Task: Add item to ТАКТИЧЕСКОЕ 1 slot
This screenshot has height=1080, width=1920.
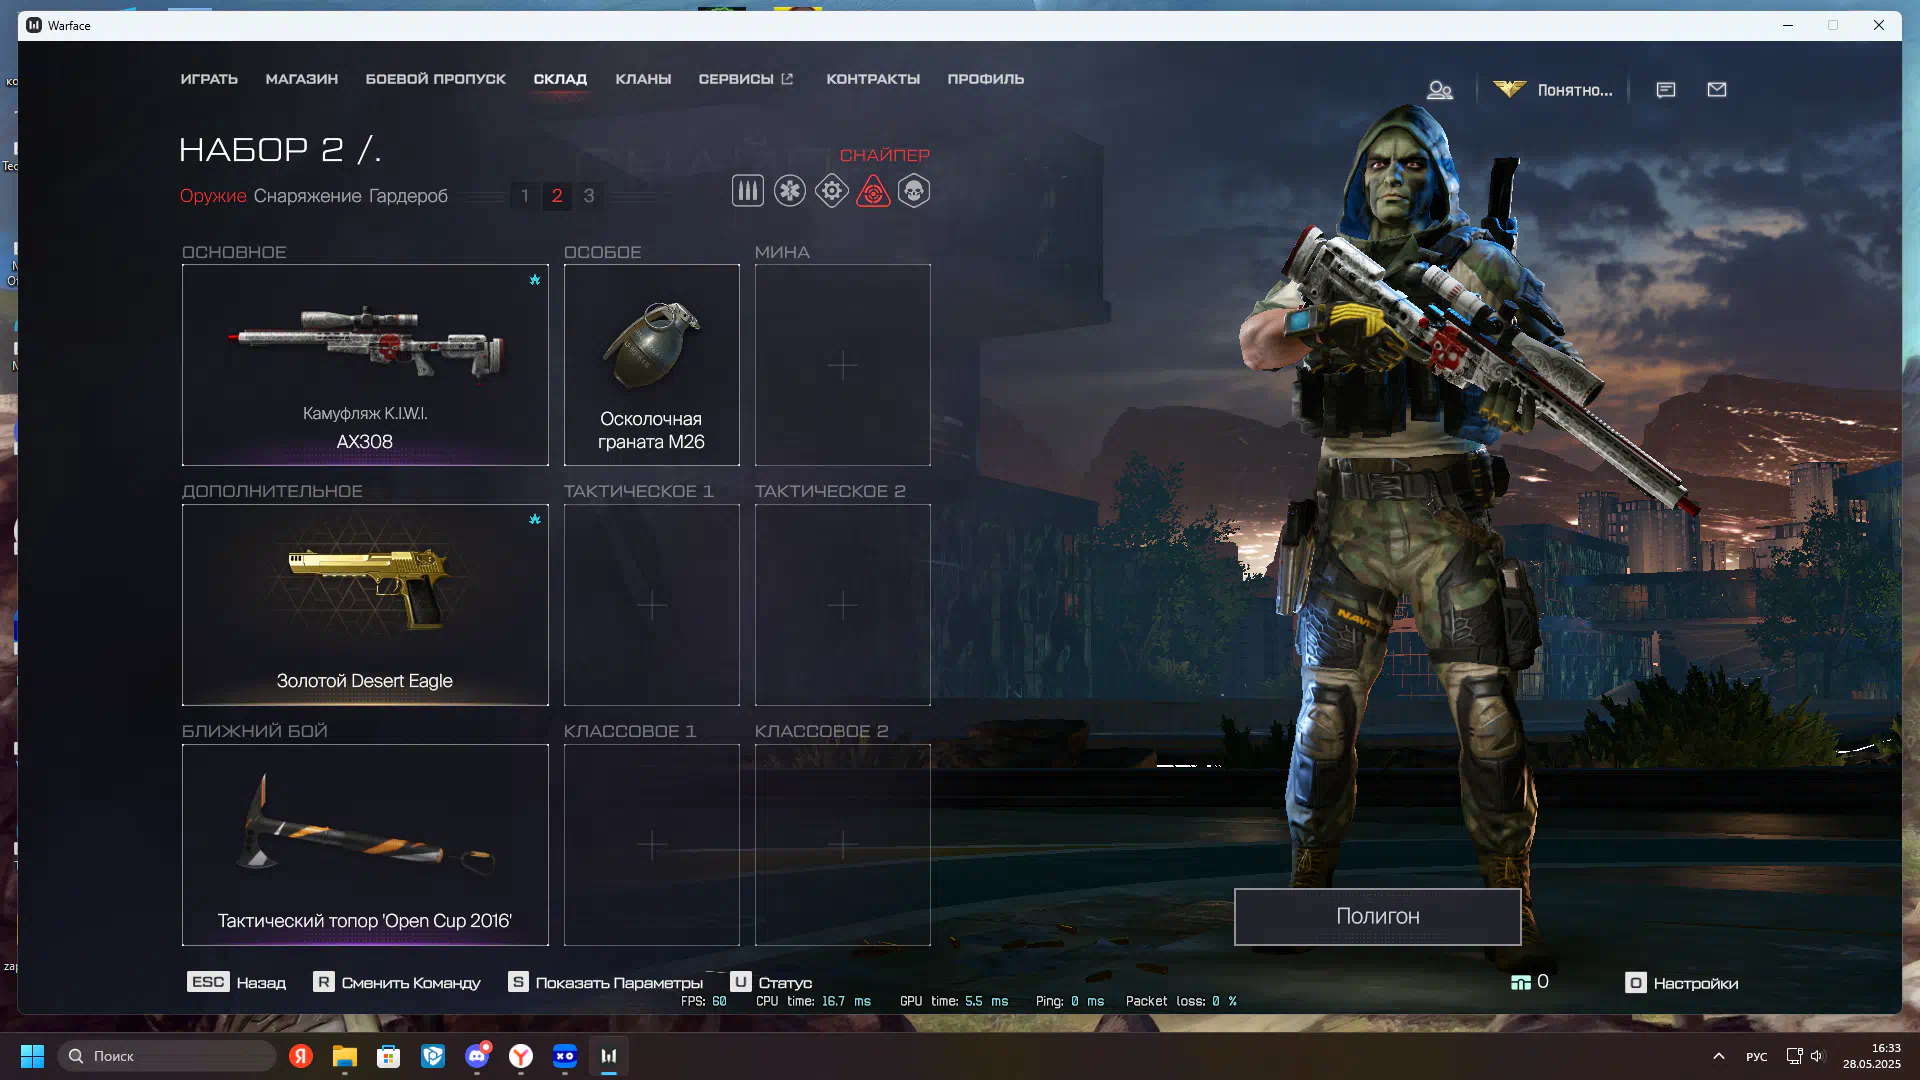Action: pos(651,605)
